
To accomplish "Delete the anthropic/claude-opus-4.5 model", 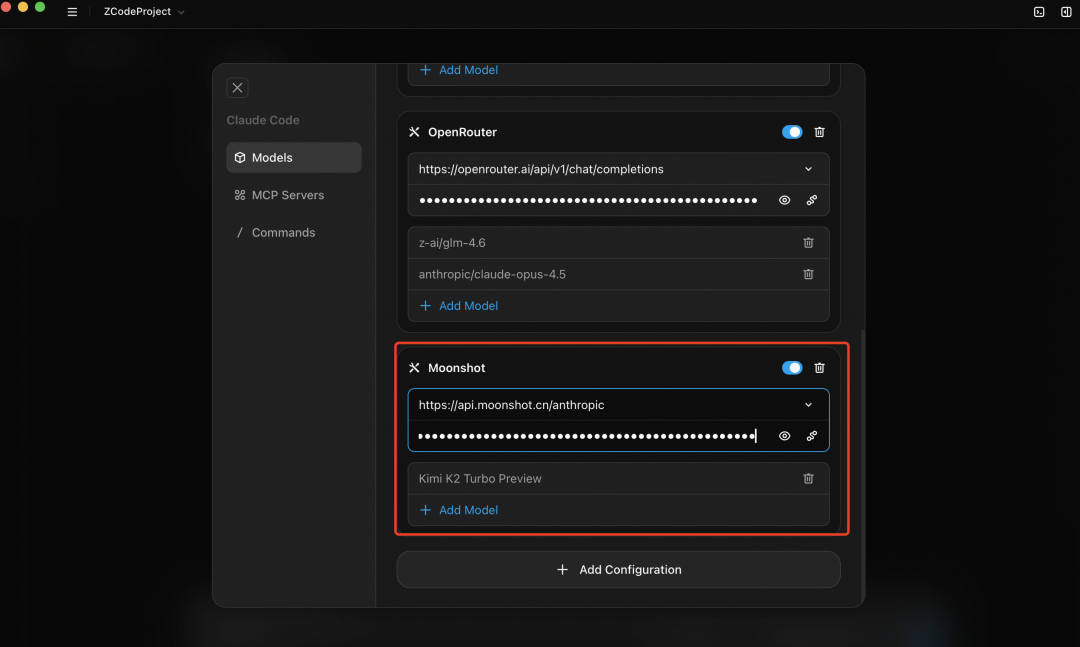I will (809, 274).
